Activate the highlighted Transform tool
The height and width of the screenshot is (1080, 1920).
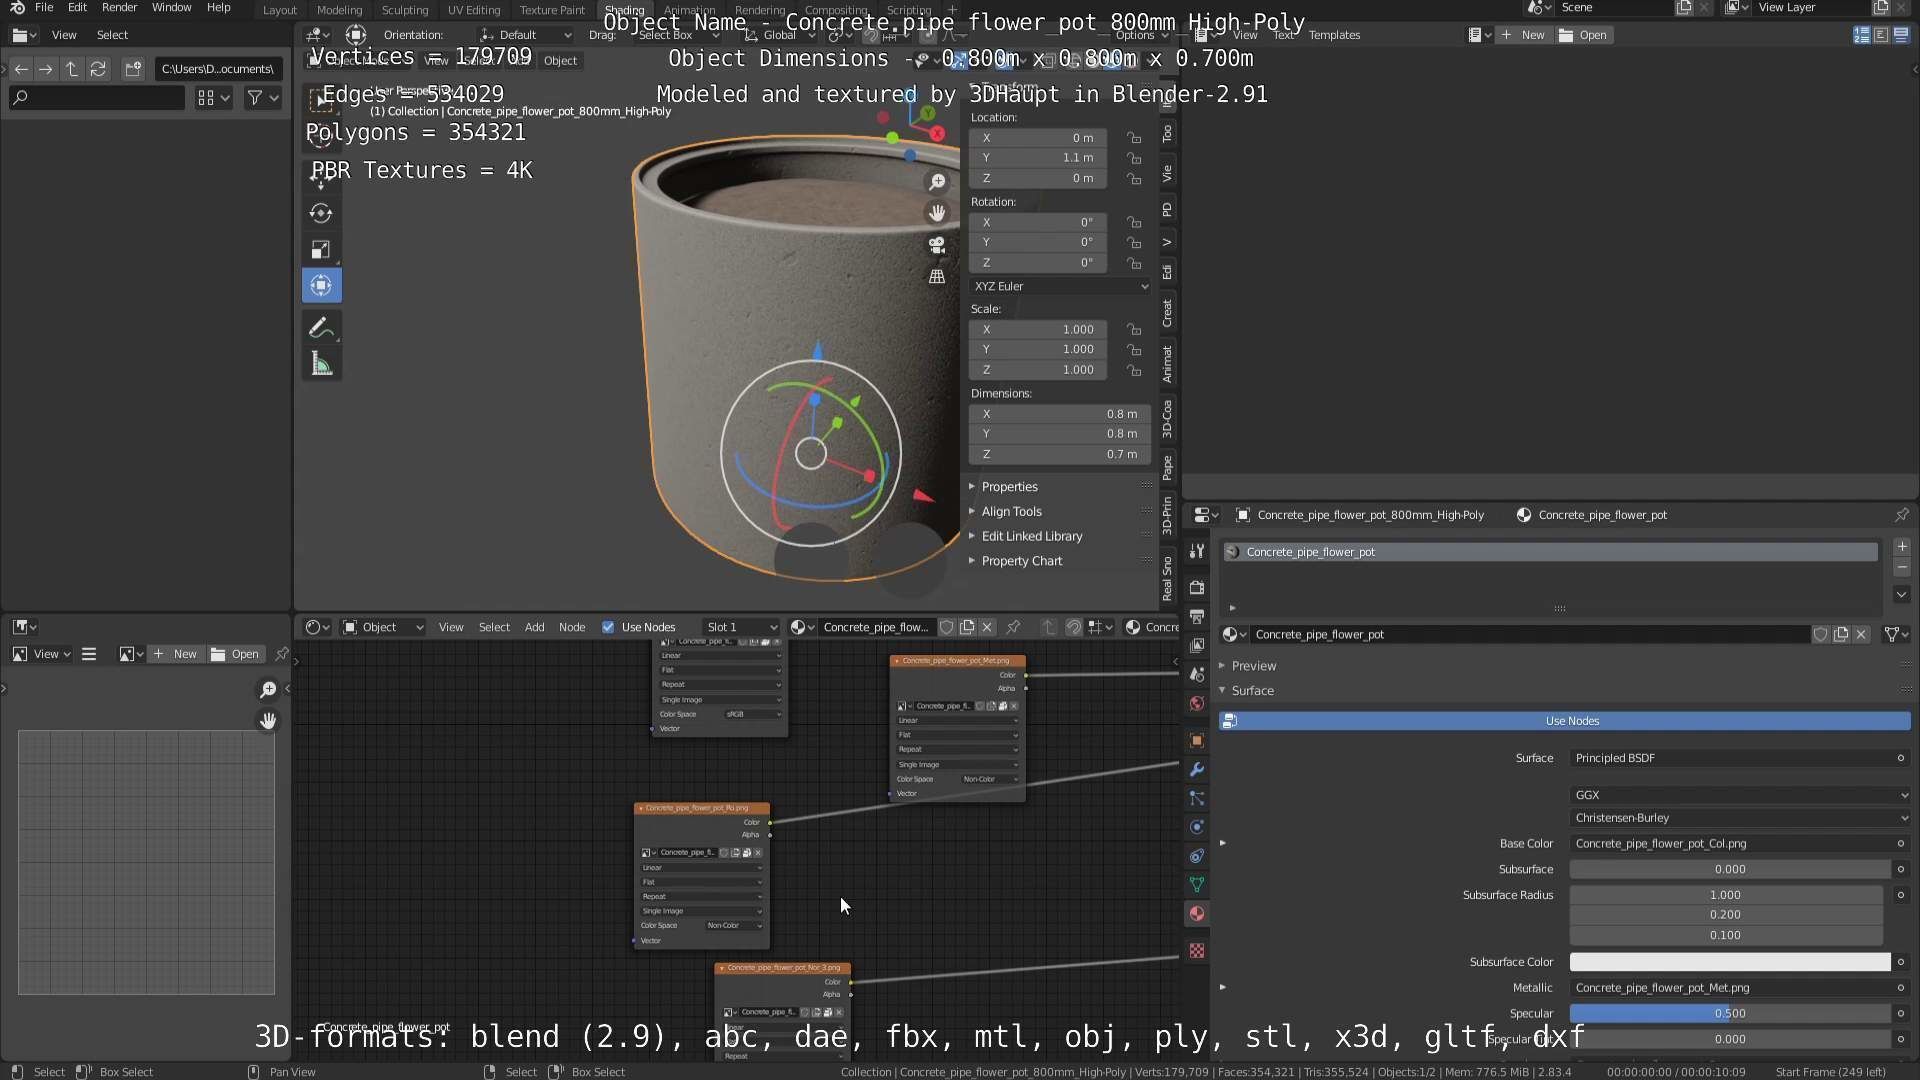click(321, 285)
